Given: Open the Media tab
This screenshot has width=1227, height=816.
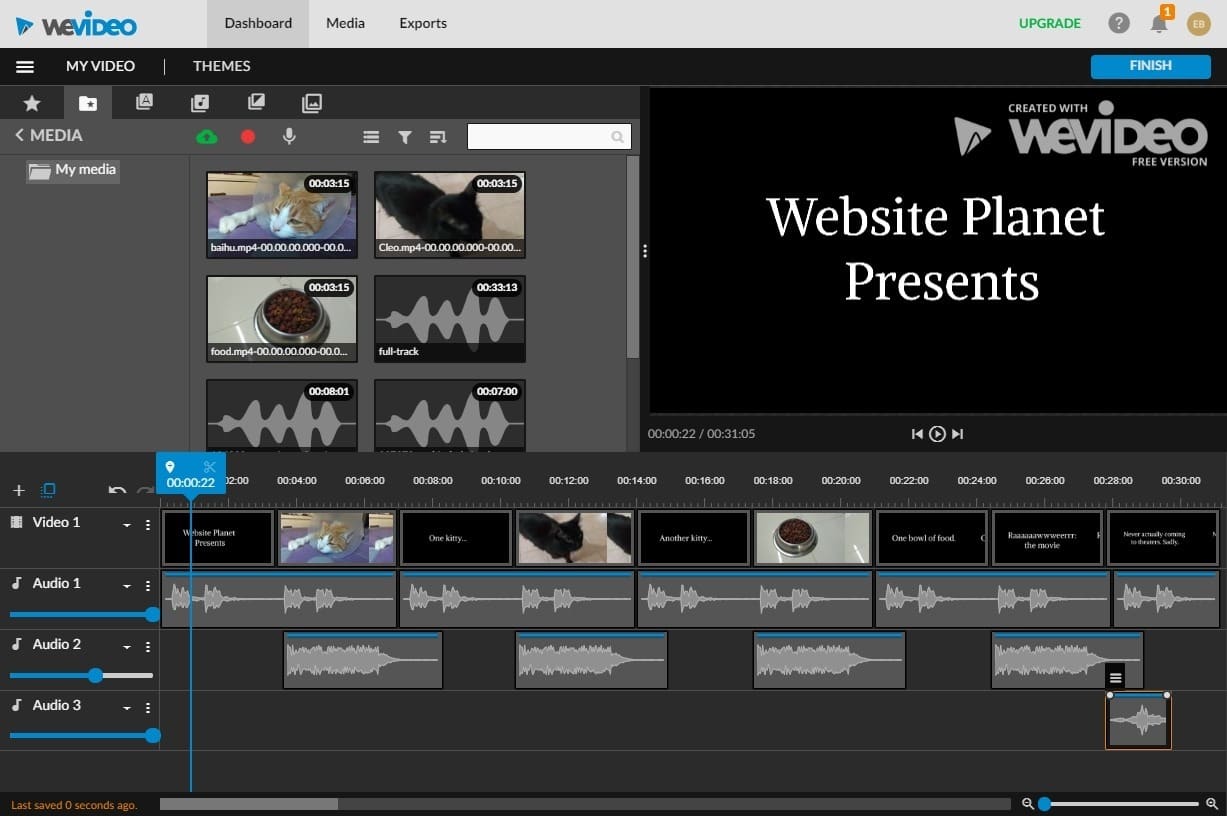Looking at the screenshot, I should click(x=345, y=23).
